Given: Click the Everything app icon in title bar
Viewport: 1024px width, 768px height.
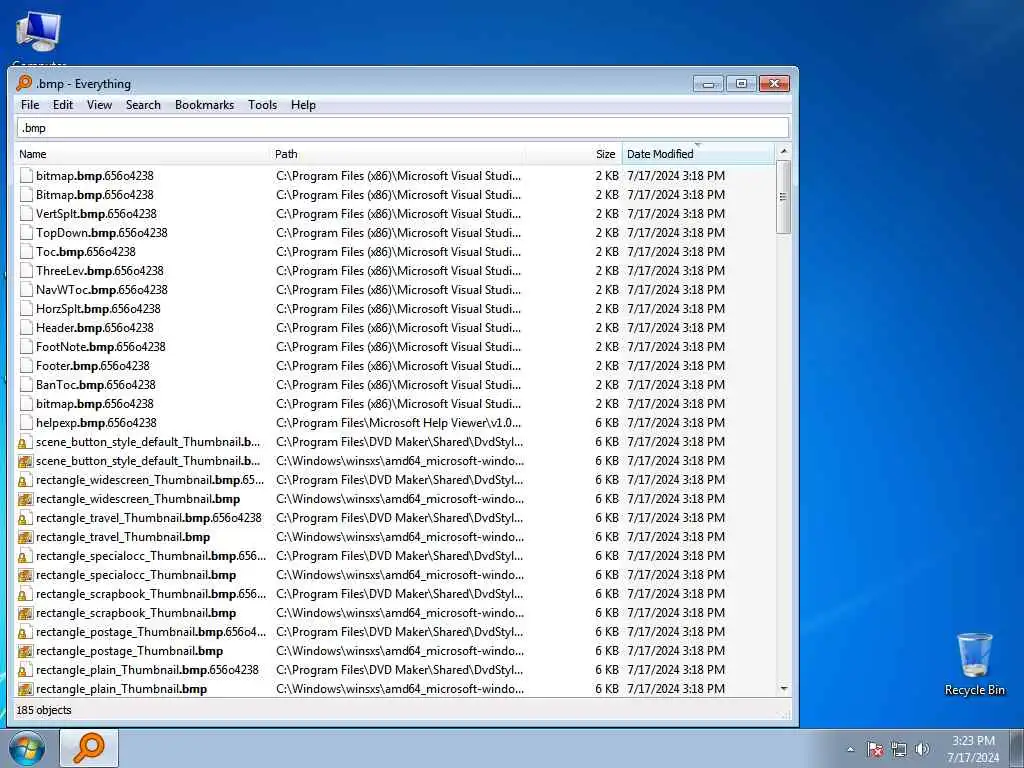Looking at the screenshot, I should (24, 83).
